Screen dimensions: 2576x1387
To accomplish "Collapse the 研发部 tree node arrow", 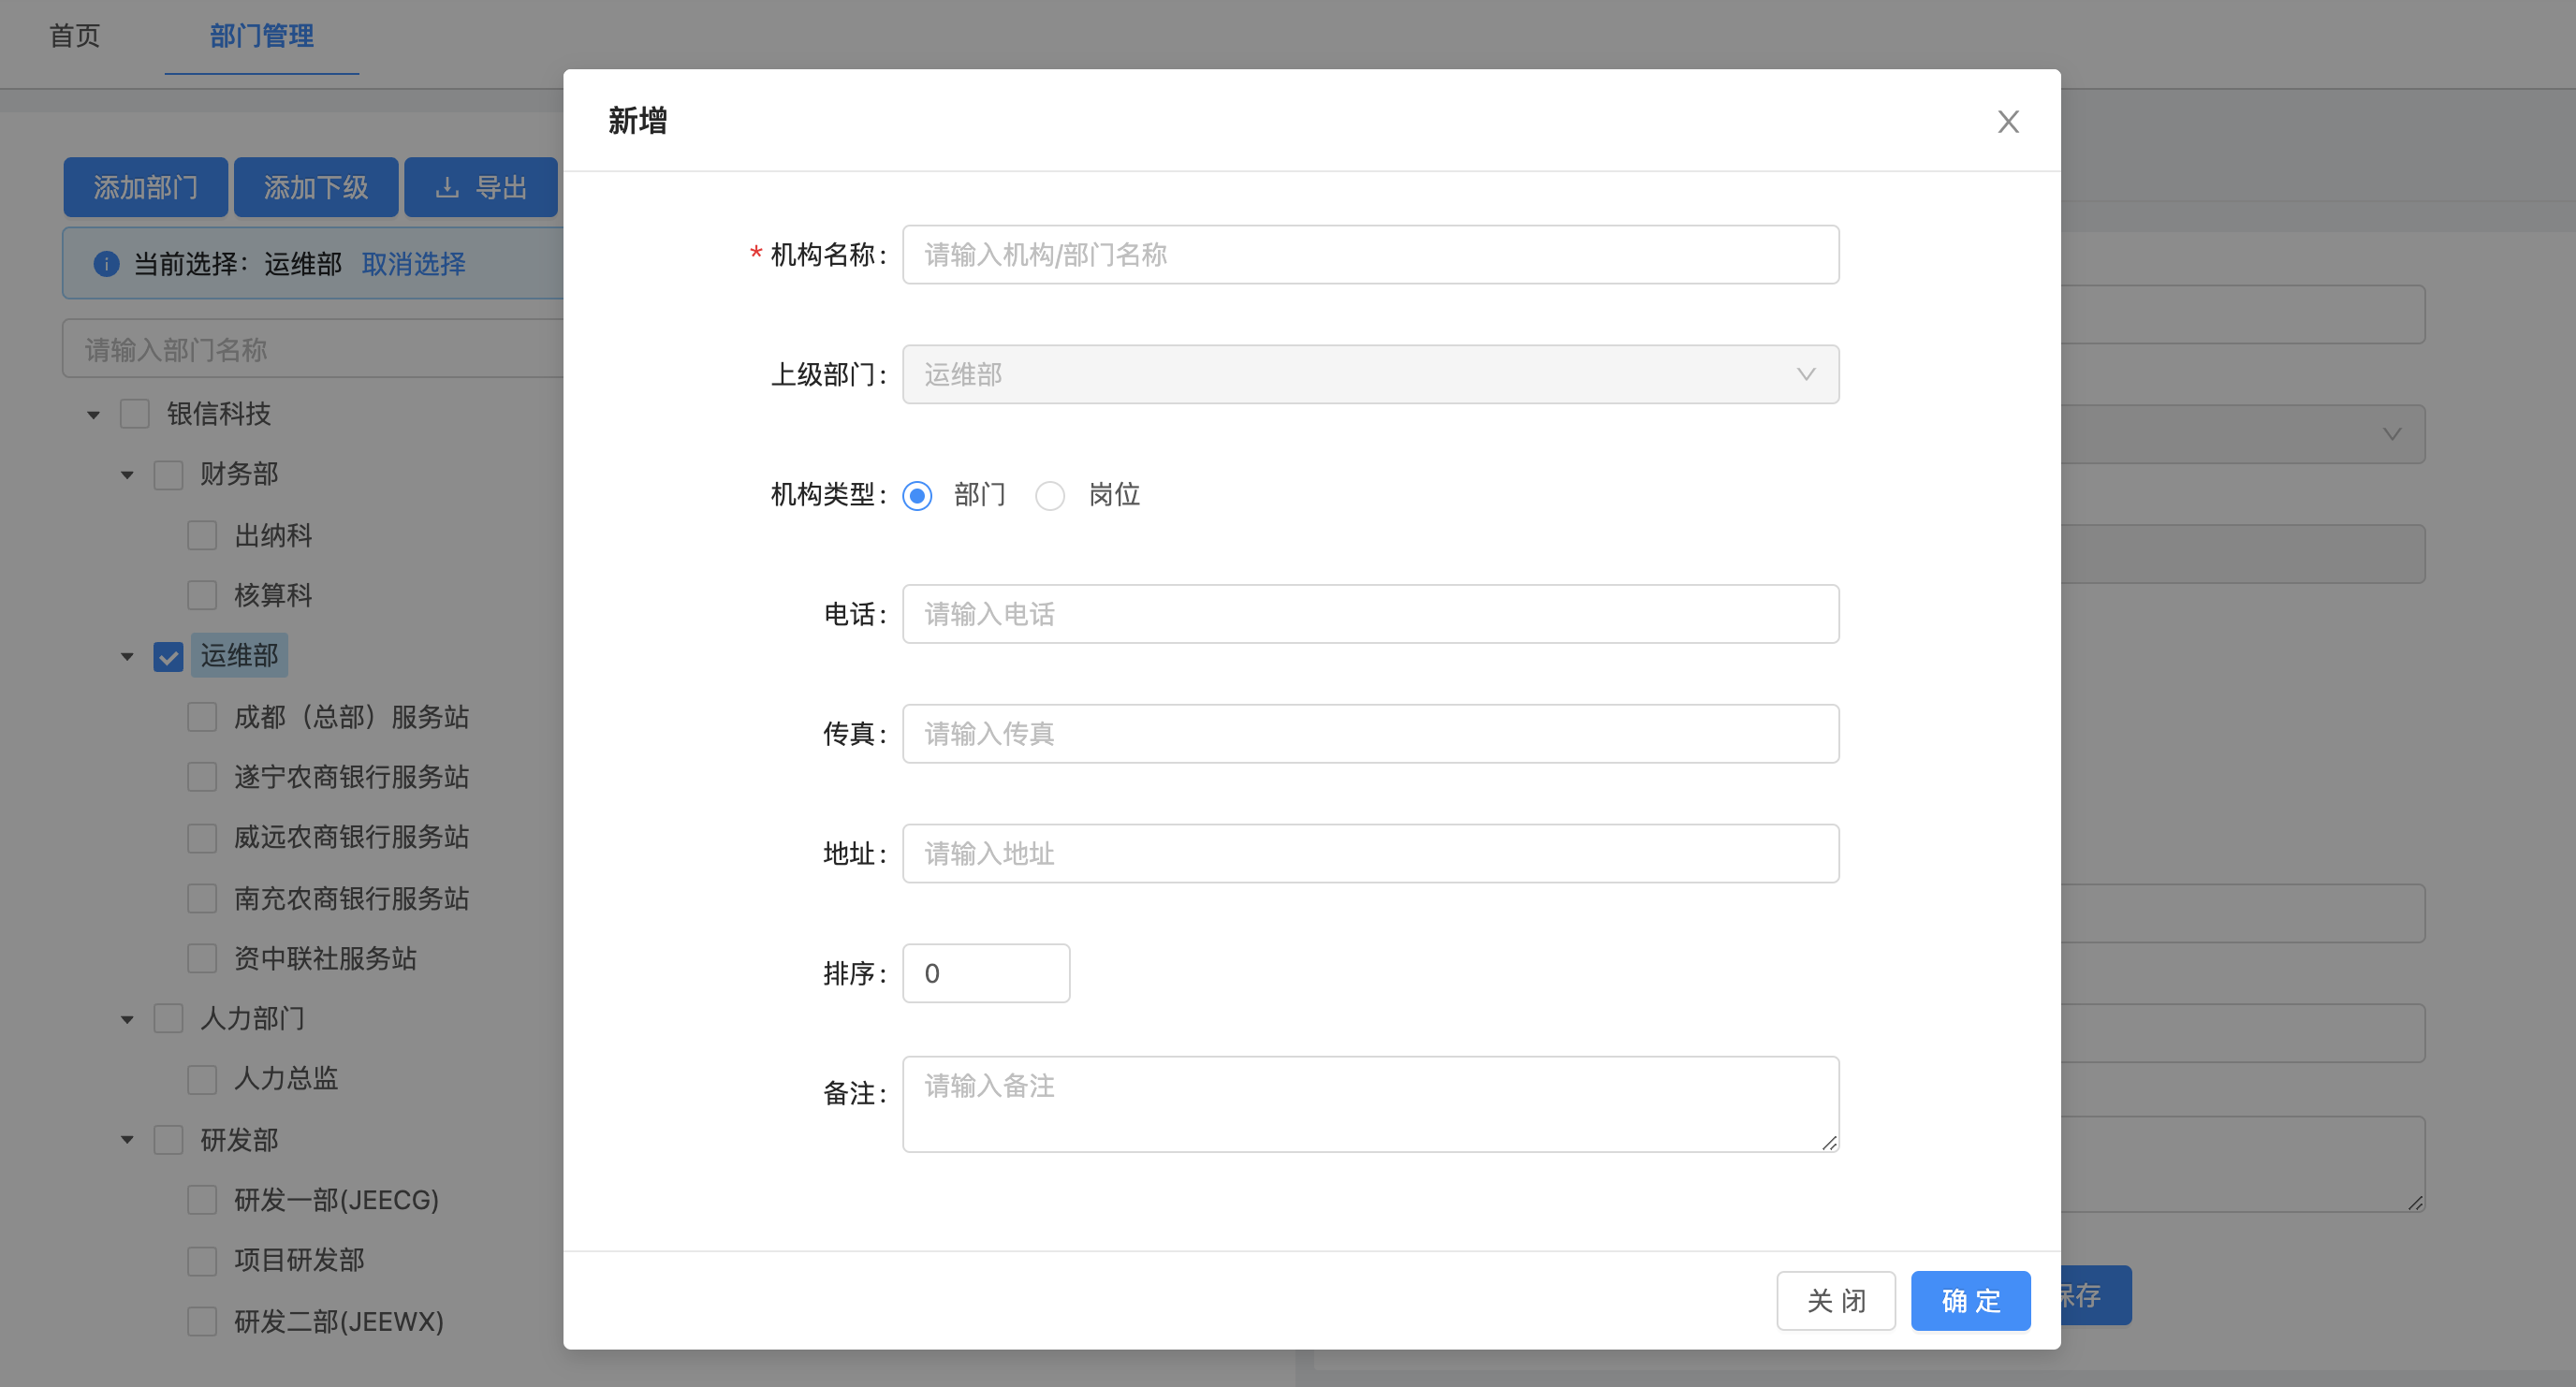I will click(127, 1140).
